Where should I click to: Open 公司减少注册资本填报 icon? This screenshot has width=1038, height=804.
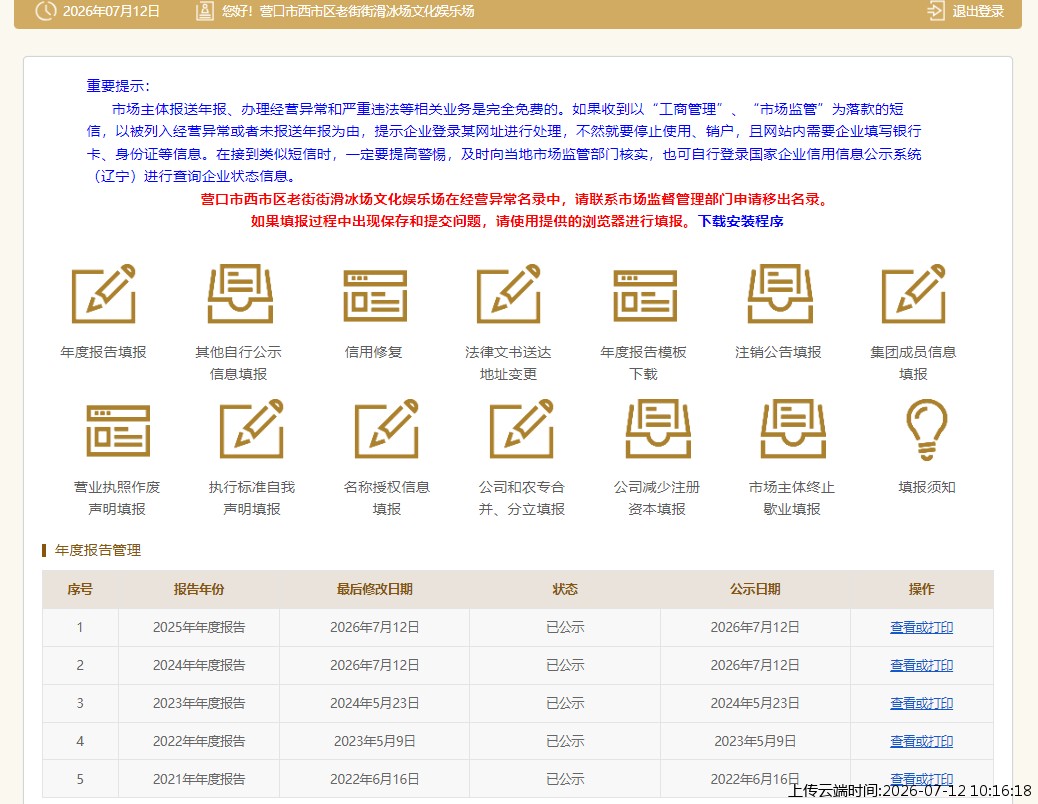[x=658, y=429]
